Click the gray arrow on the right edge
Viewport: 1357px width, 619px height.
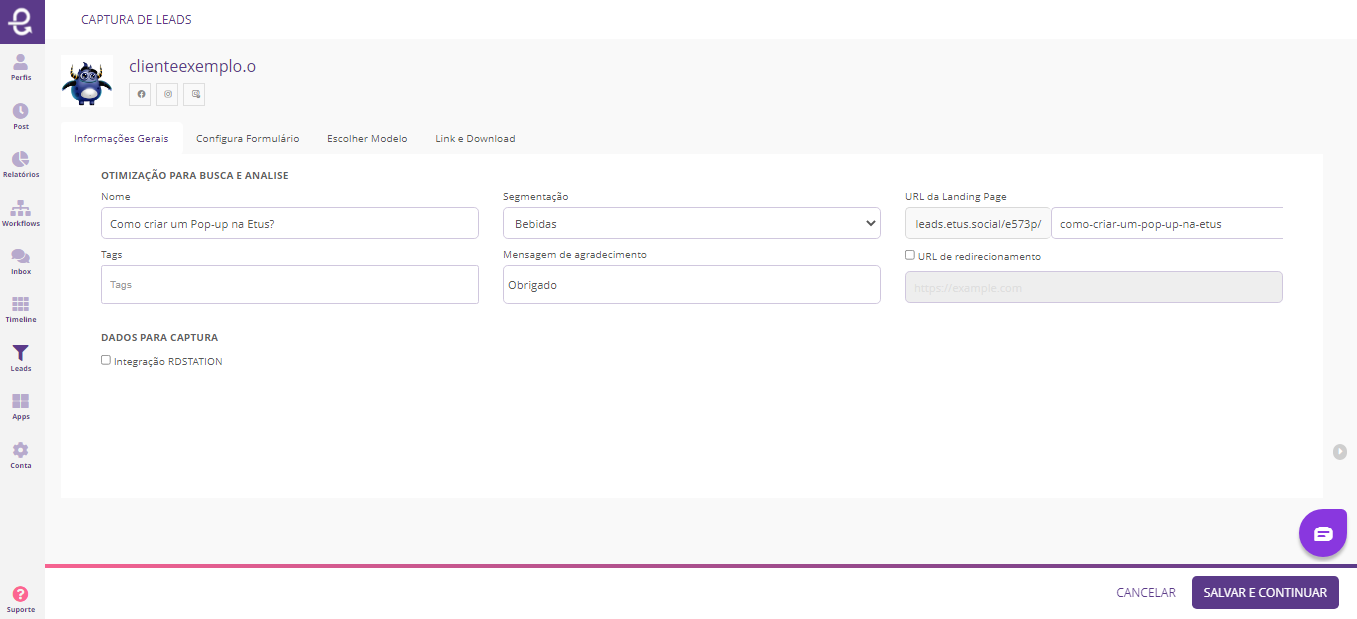tap(1340, 451)
